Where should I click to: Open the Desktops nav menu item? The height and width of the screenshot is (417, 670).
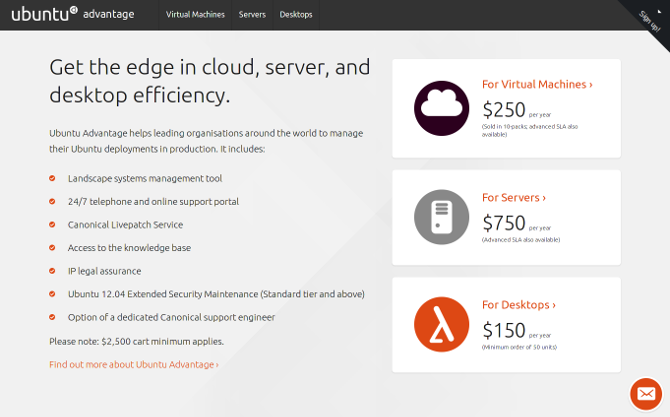click(x=296, y=15)
